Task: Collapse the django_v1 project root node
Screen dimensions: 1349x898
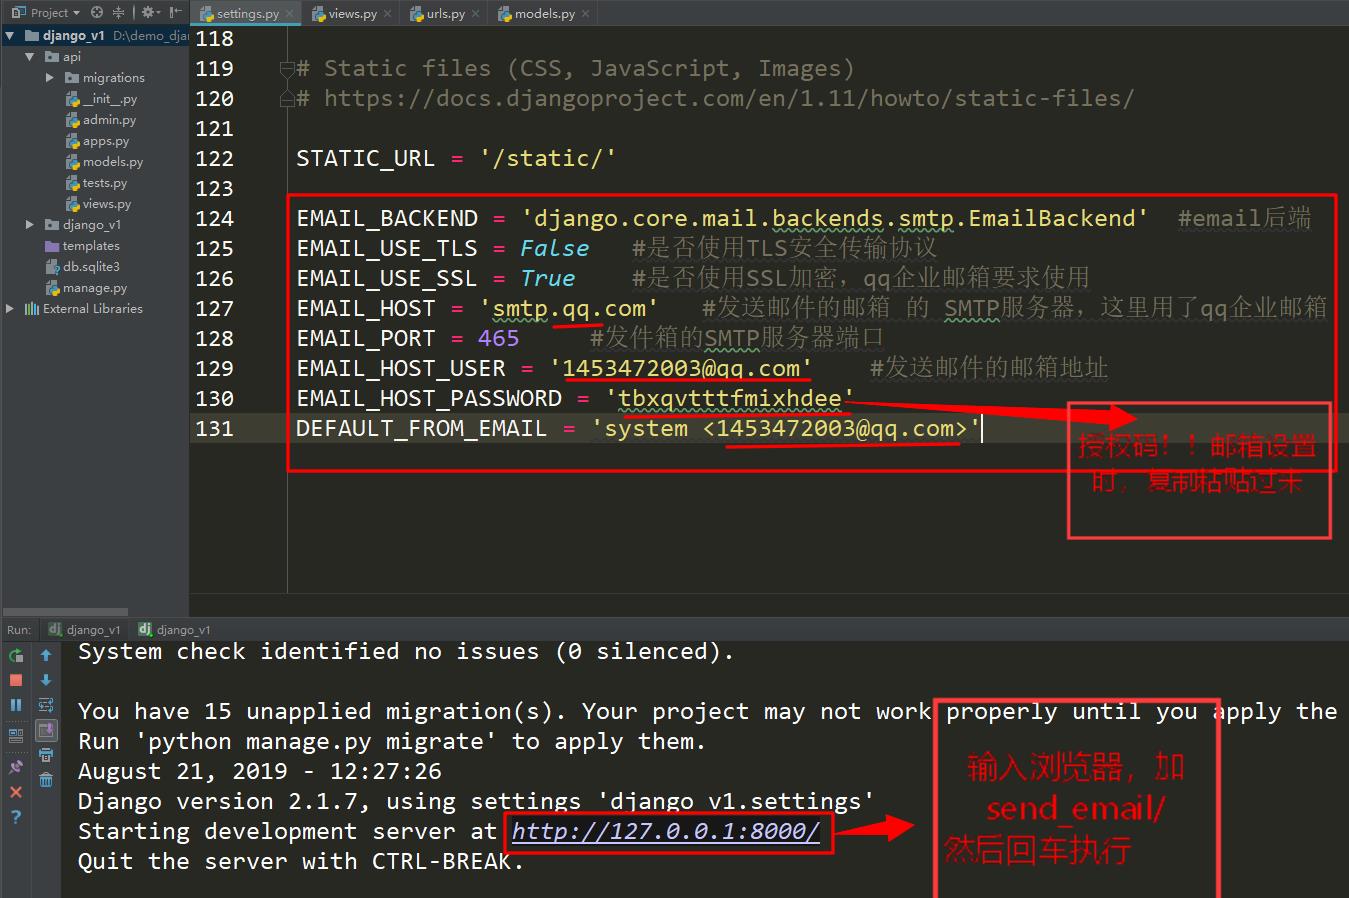Action: tap(9, 35)
